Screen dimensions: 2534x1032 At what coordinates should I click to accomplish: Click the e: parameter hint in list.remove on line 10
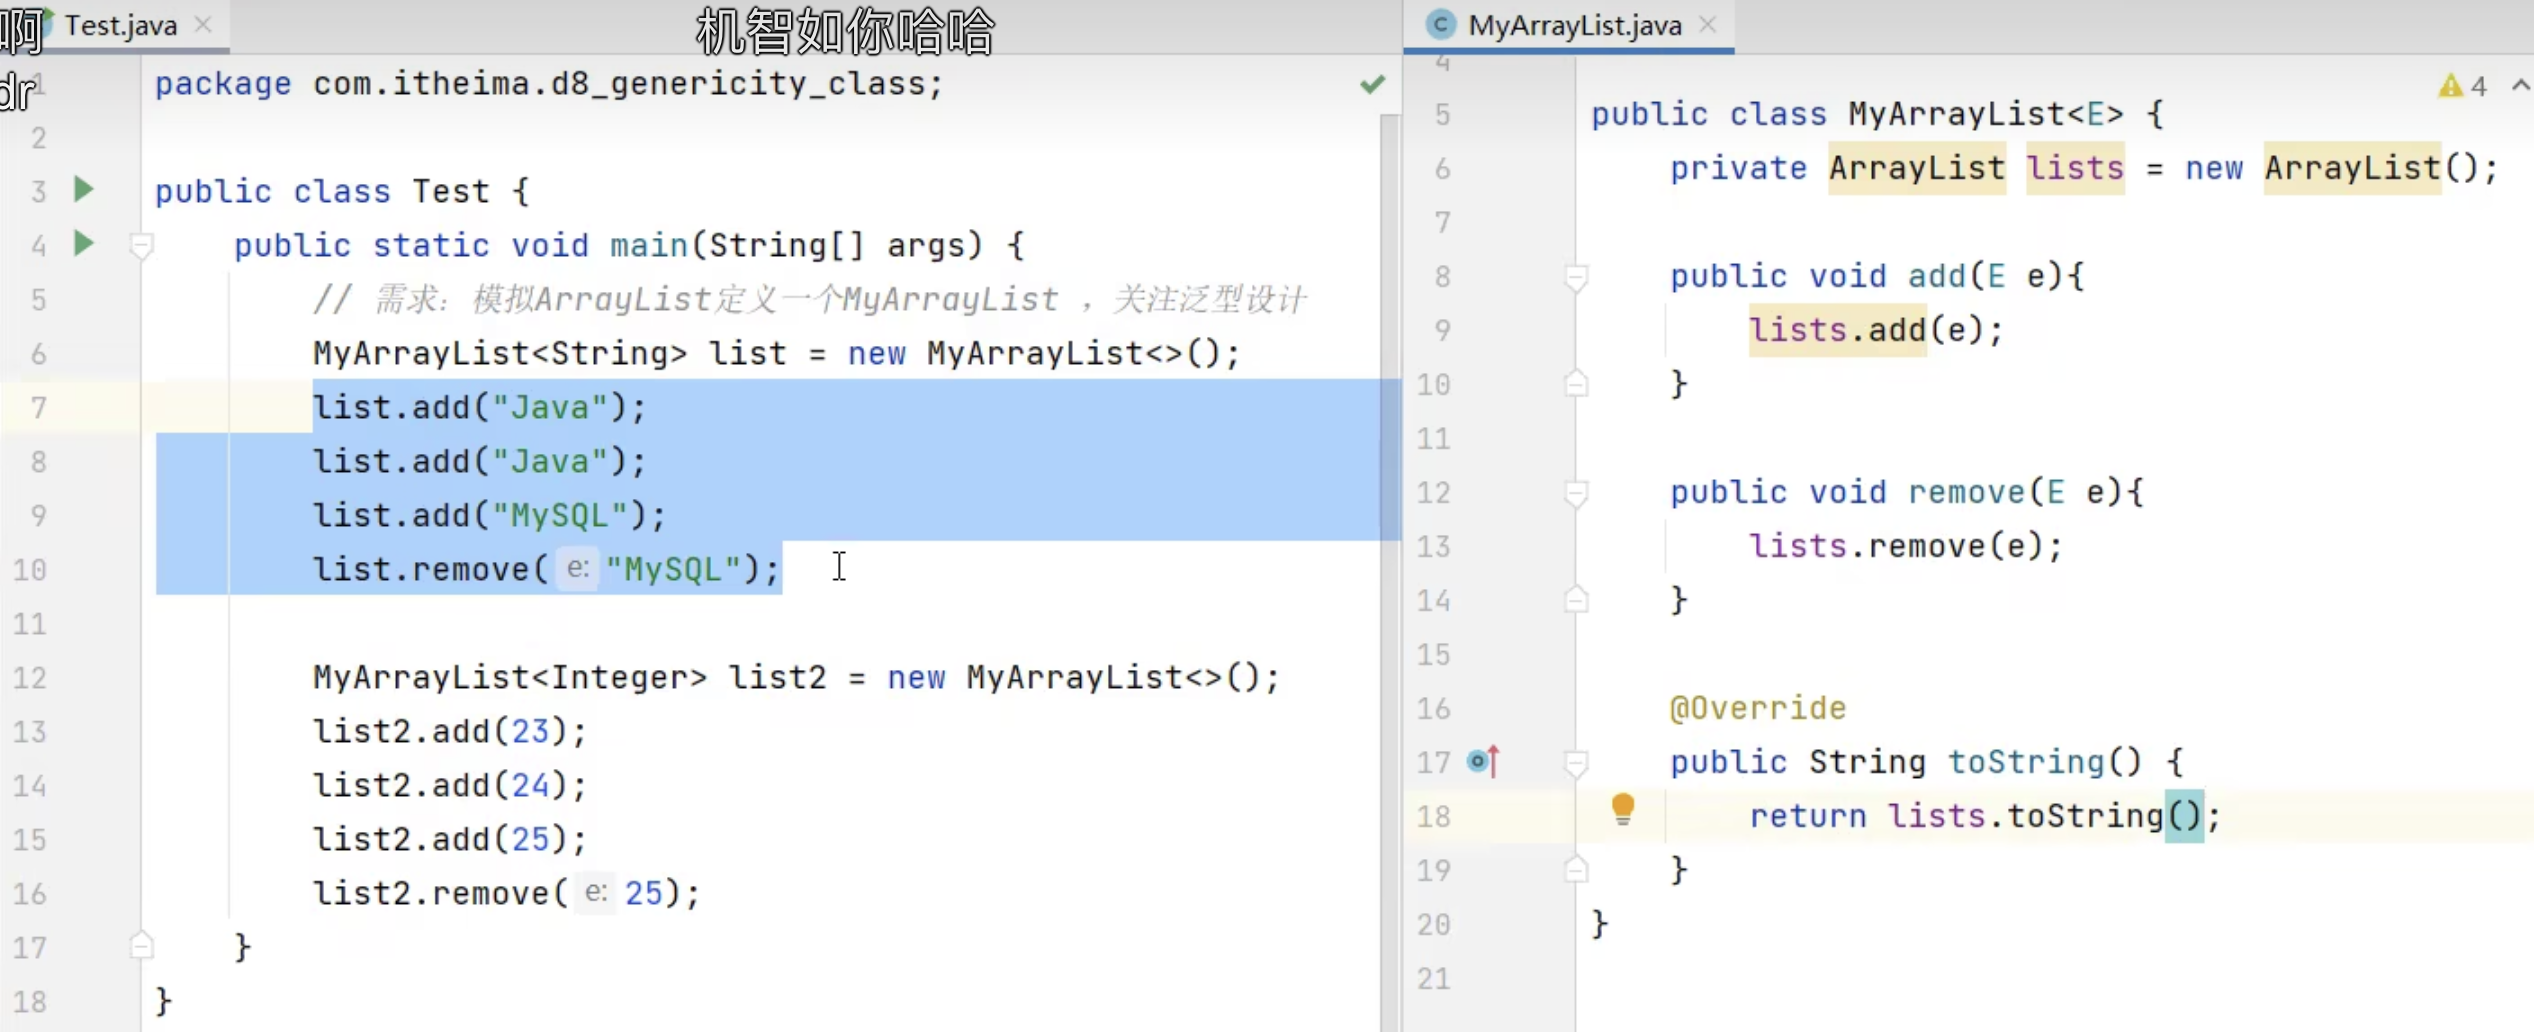pos(577,568)
